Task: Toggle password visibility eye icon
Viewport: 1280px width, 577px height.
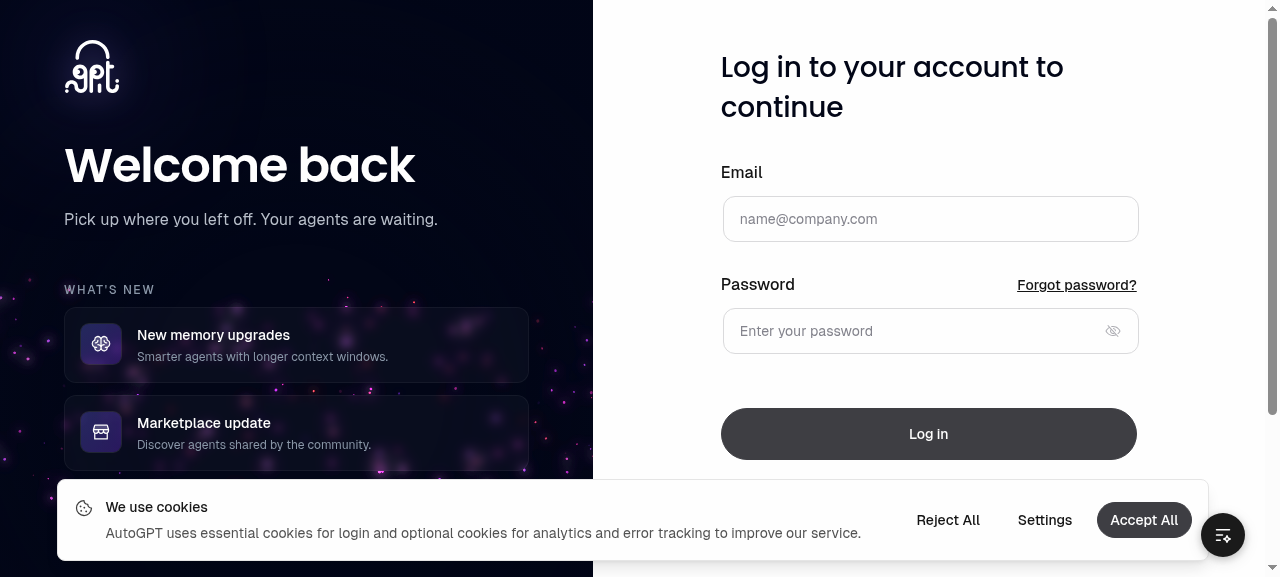Action: click(x=1113, y=331)
